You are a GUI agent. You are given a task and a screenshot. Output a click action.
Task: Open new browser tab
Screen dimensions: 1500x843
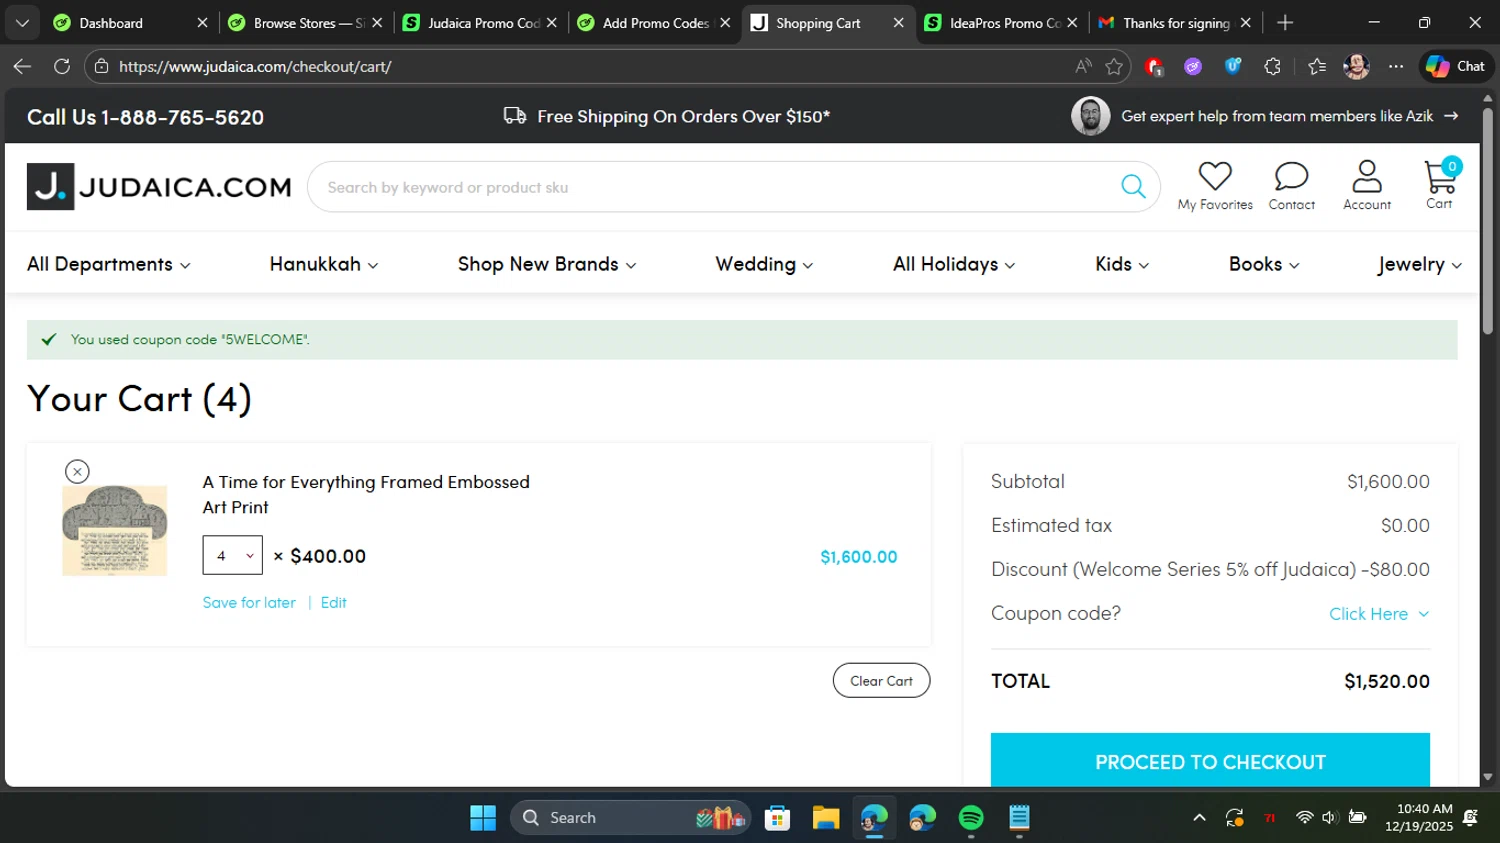1285,22
